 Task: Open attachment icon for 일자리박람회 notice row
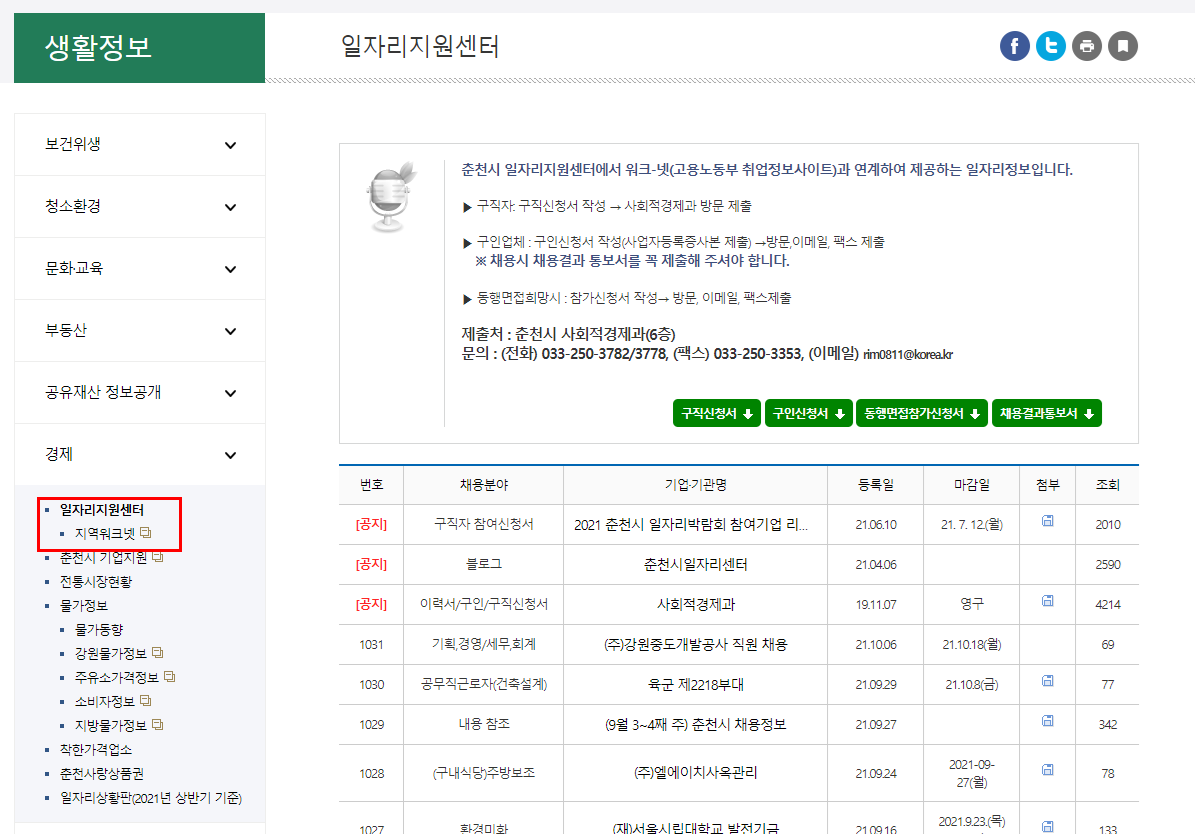pos(1047,521)
